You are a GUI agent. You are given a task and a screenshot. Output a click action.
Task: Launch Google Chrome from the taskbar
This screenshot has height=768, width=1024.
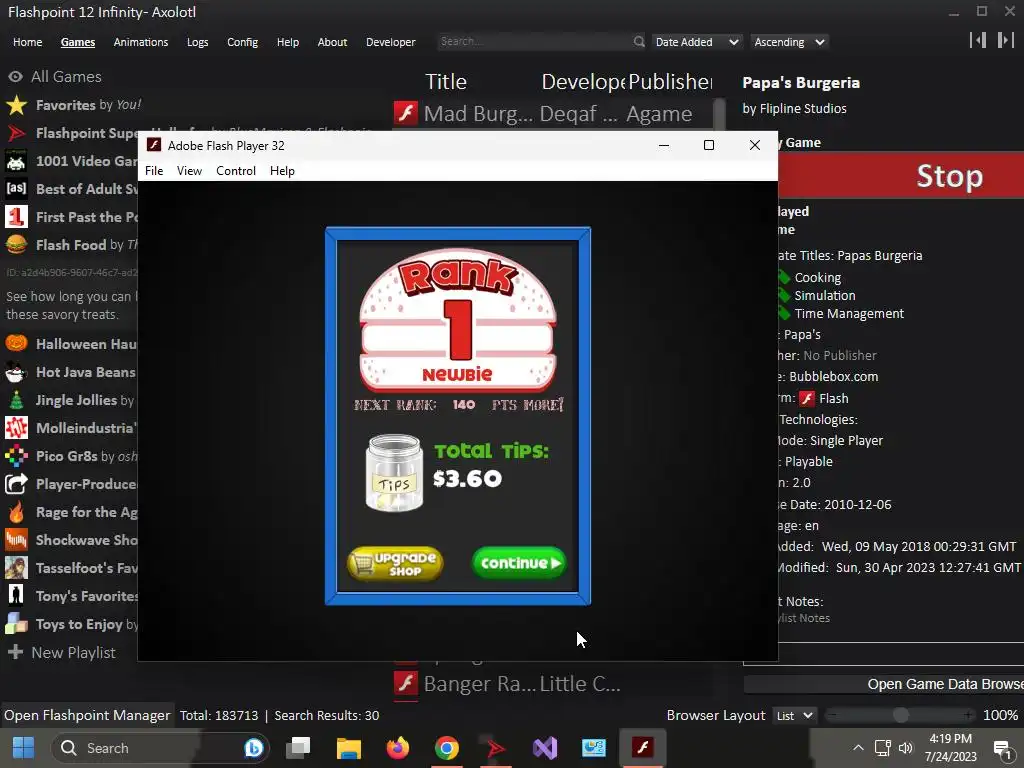(447, 748)
